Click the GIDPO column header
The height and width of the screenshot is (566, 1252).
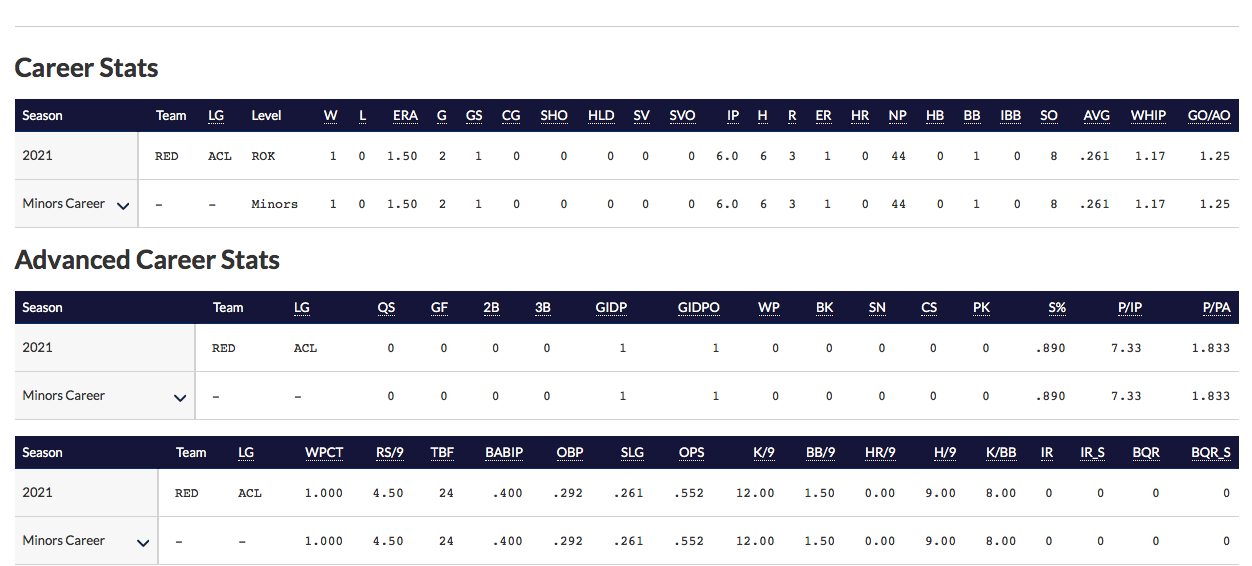pos(698,308)
